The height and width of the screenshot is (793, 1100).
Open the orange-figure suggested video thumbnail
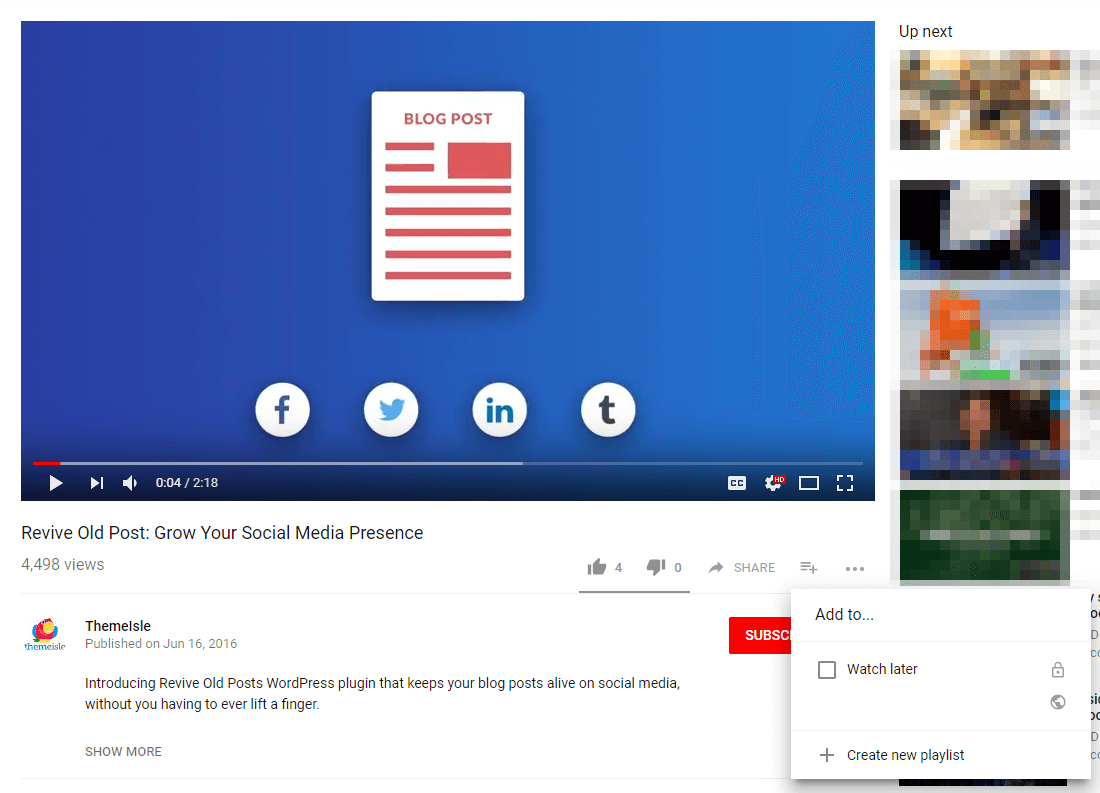985,331
